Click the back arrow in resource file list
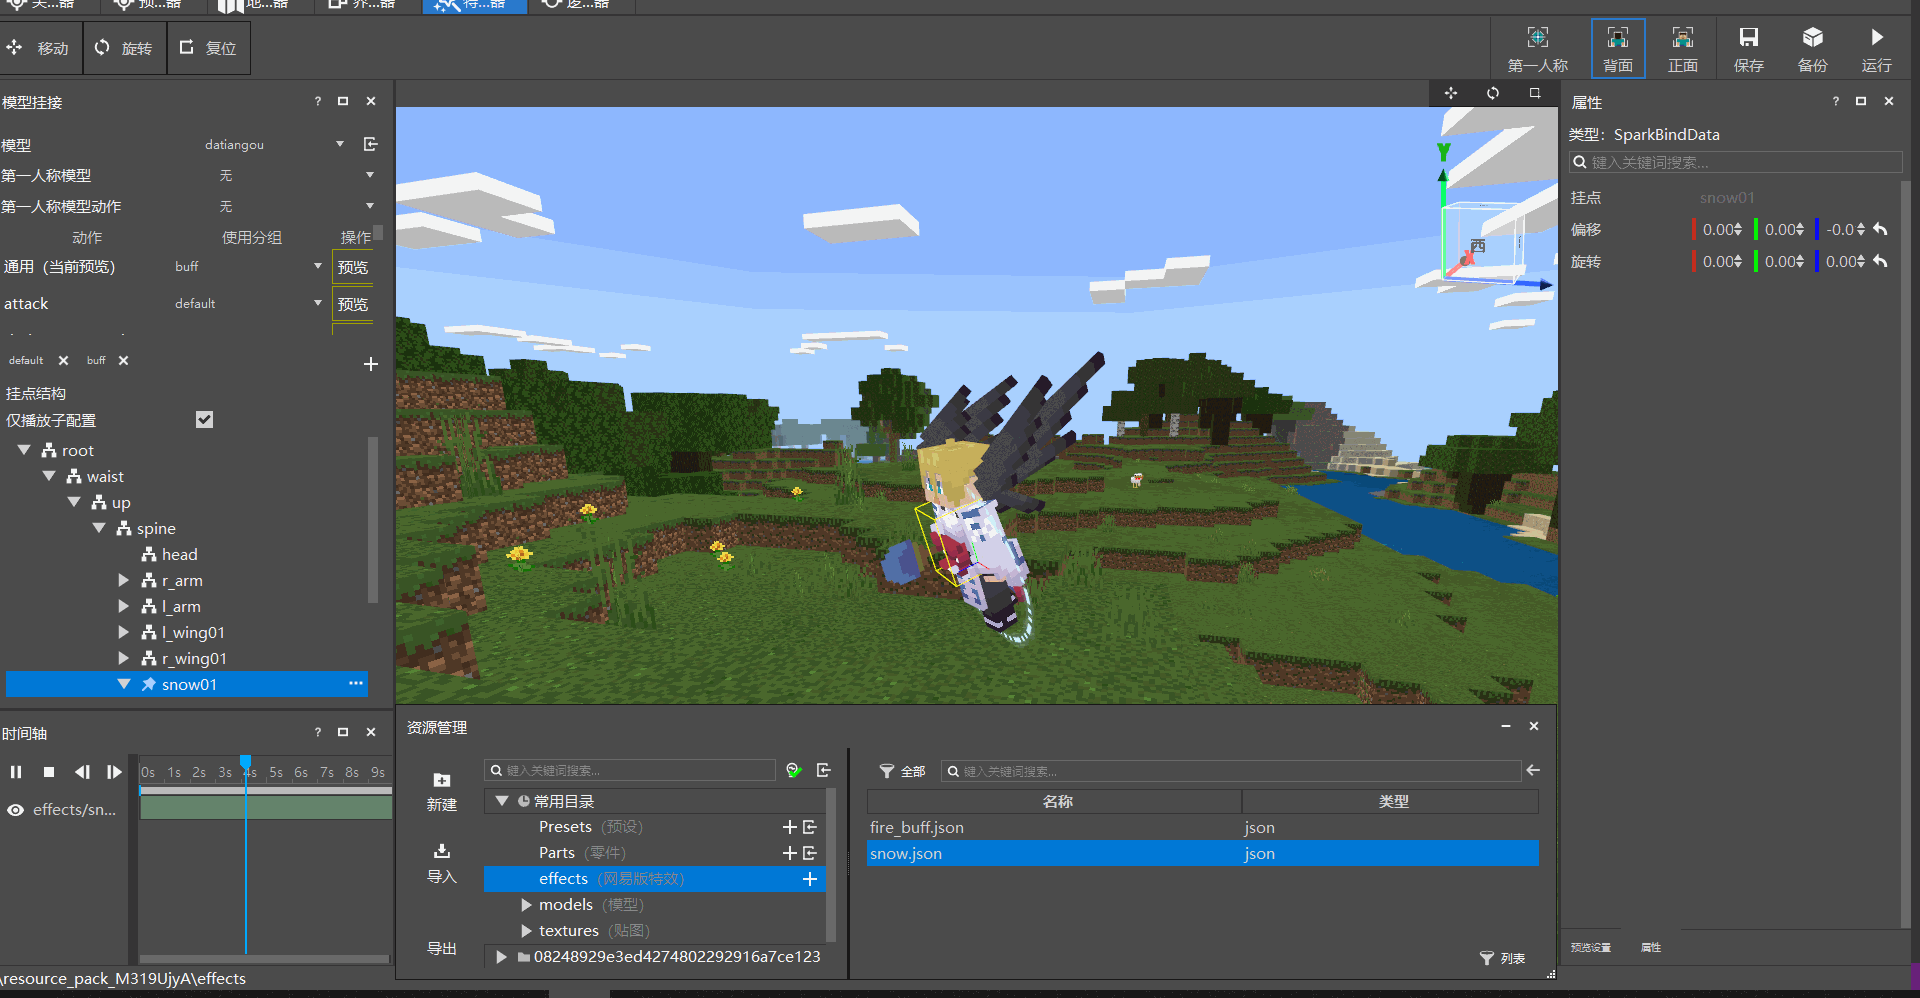1920x998 pixels. coord(1533,770)
